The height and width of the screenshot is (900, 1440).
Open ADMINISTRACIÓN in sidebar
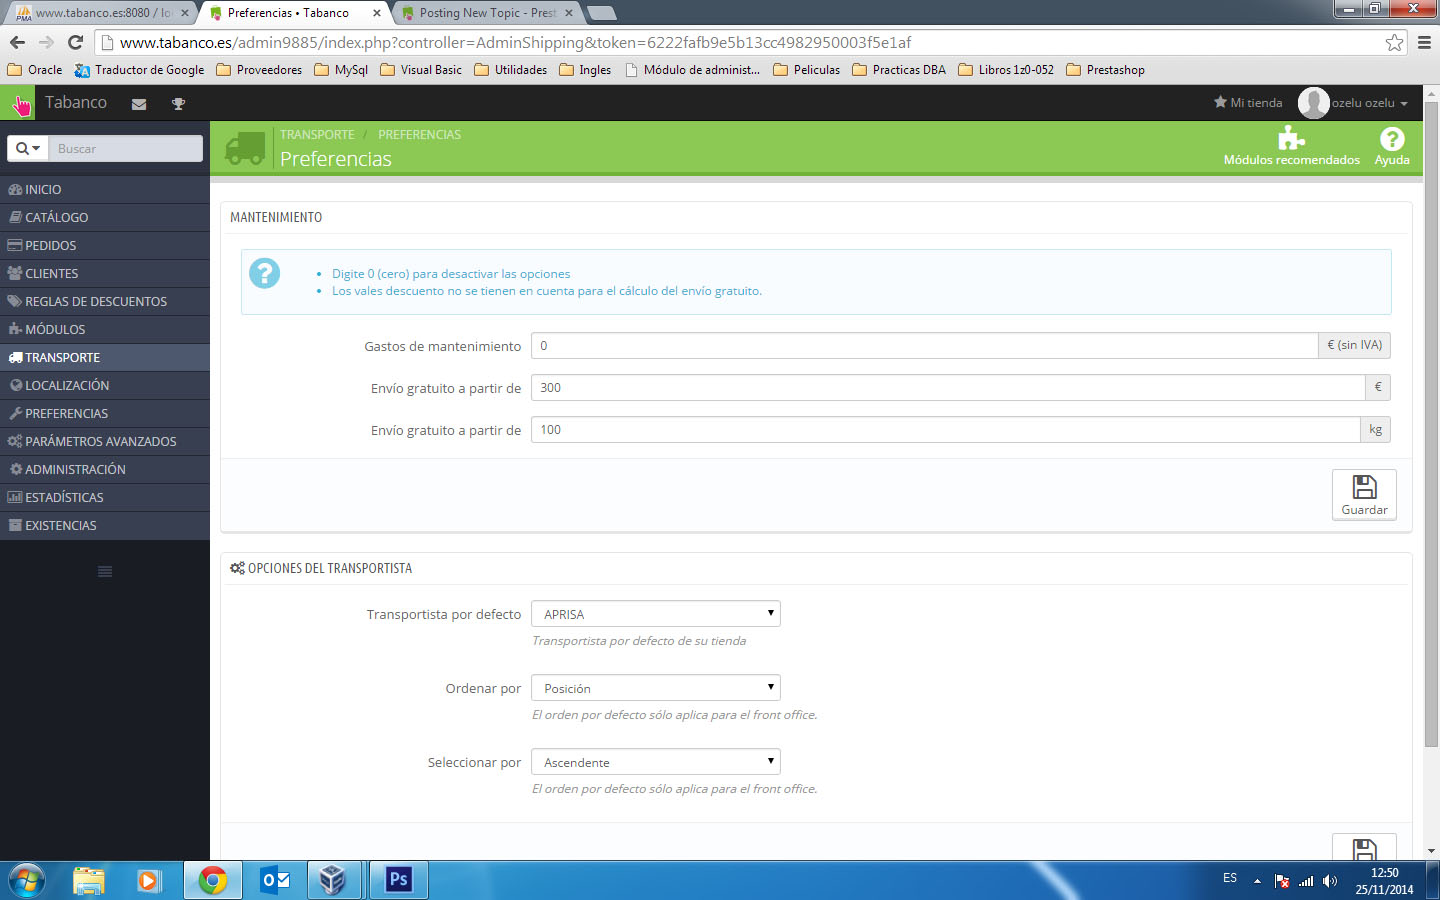105,469
